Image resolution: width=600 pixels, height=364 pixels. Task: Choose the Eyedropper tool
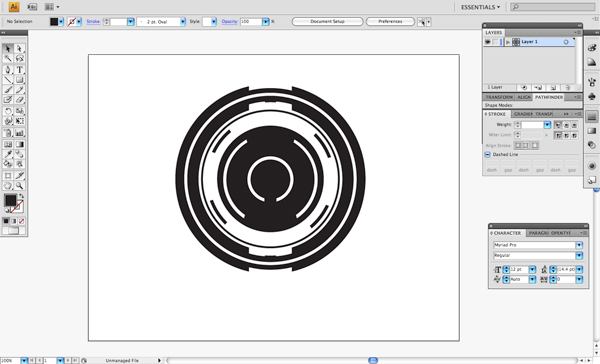pyautogui.click(x=8, y=154)
